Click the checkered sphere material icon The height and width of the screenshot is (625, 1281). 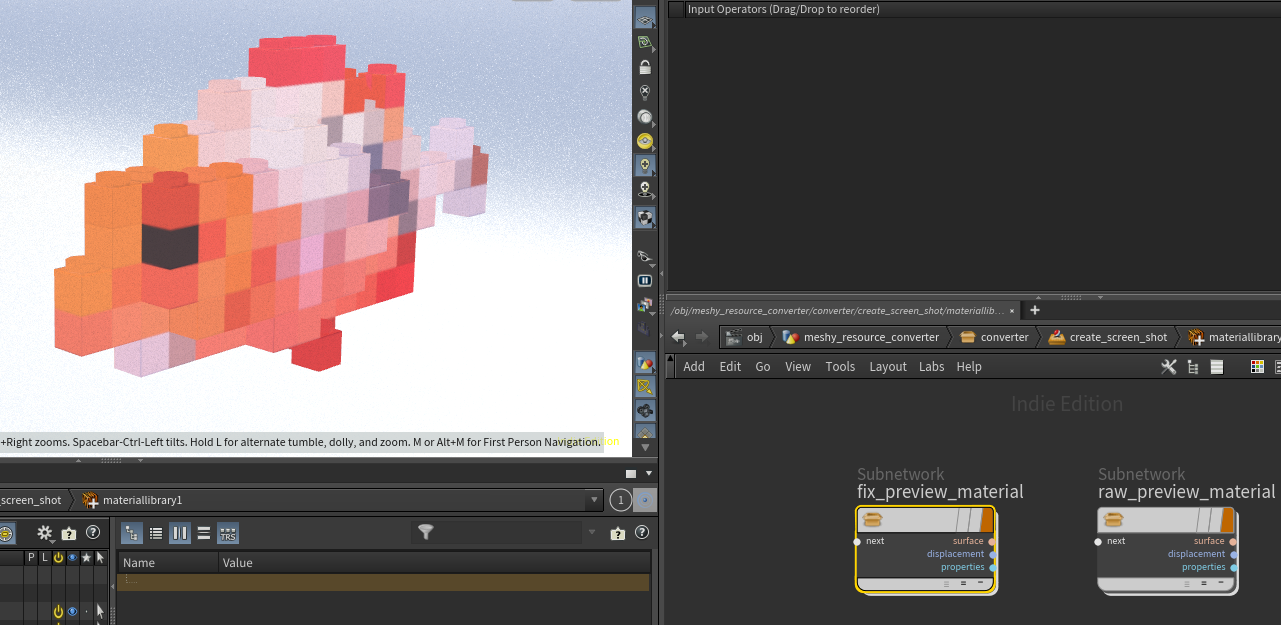pos(645,217)
